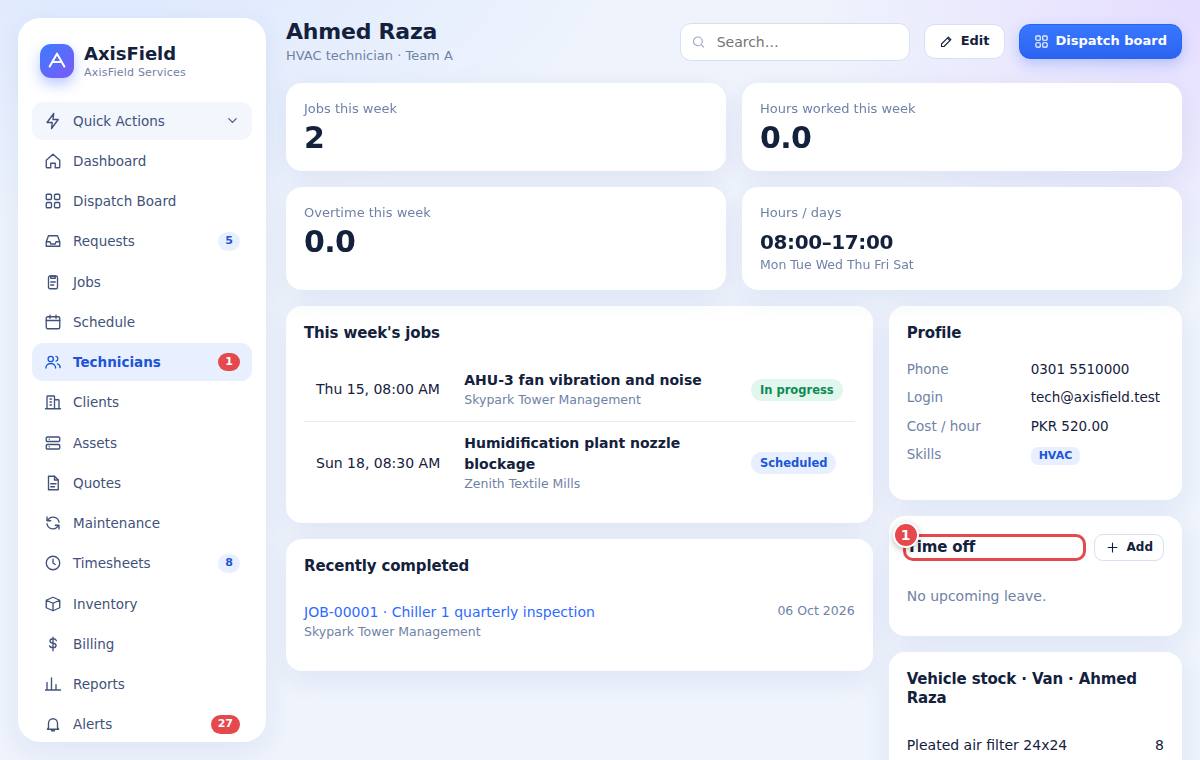Select the Schedule calendar icon
1200x760 pixels.
[x=53, y=322]
